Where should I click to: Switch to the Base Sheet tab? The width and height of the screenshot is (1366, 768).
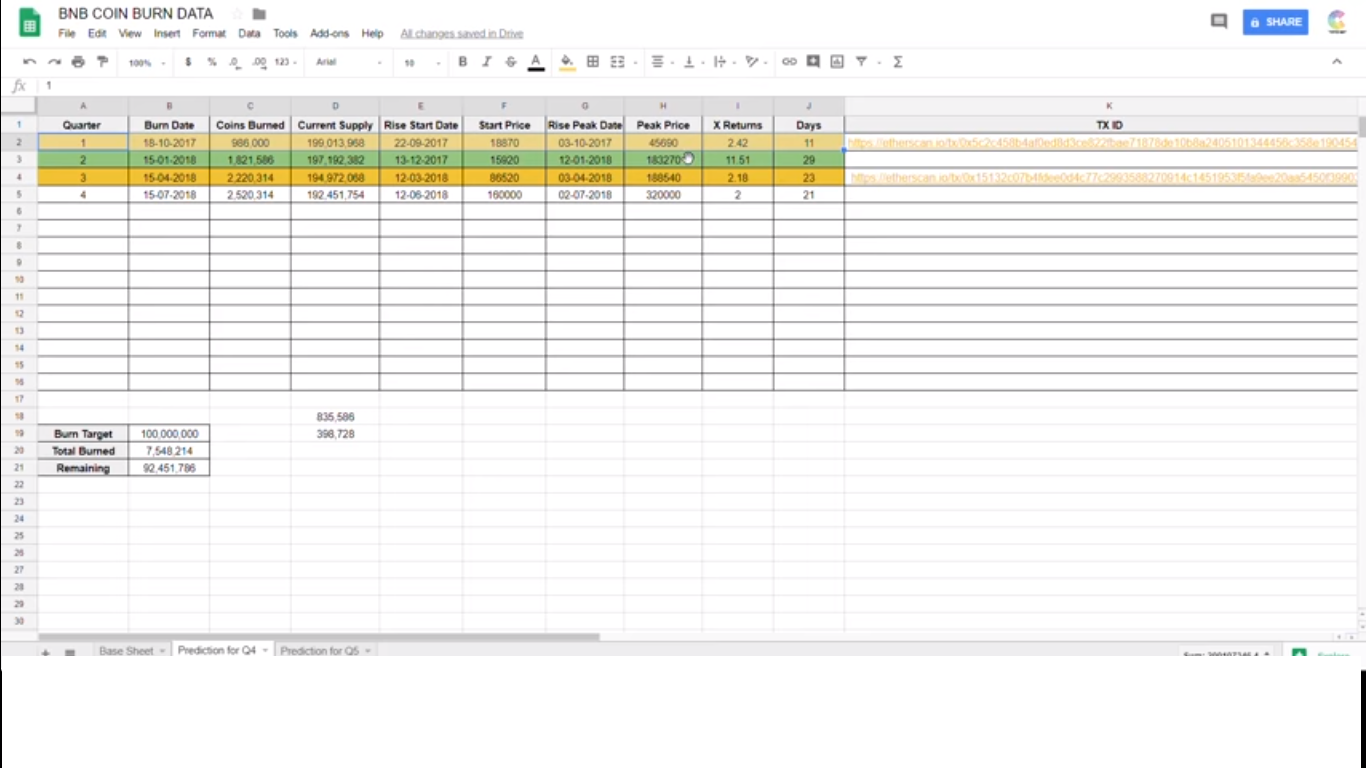[x=126, y=651]
